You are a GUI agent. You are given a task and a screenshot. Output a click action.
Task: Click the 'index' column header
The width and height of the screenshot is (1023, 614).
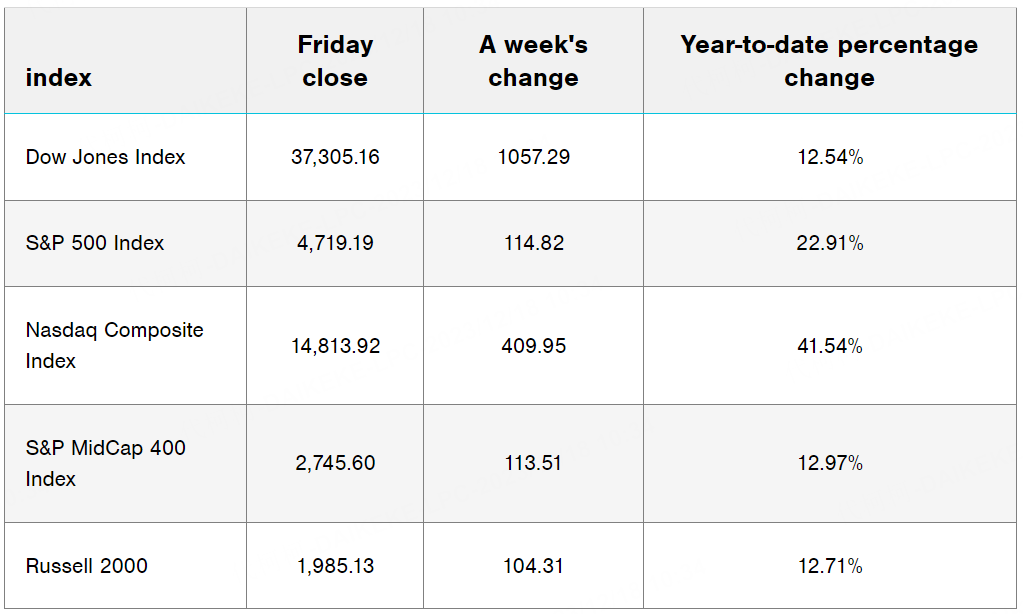click(59, 78)
